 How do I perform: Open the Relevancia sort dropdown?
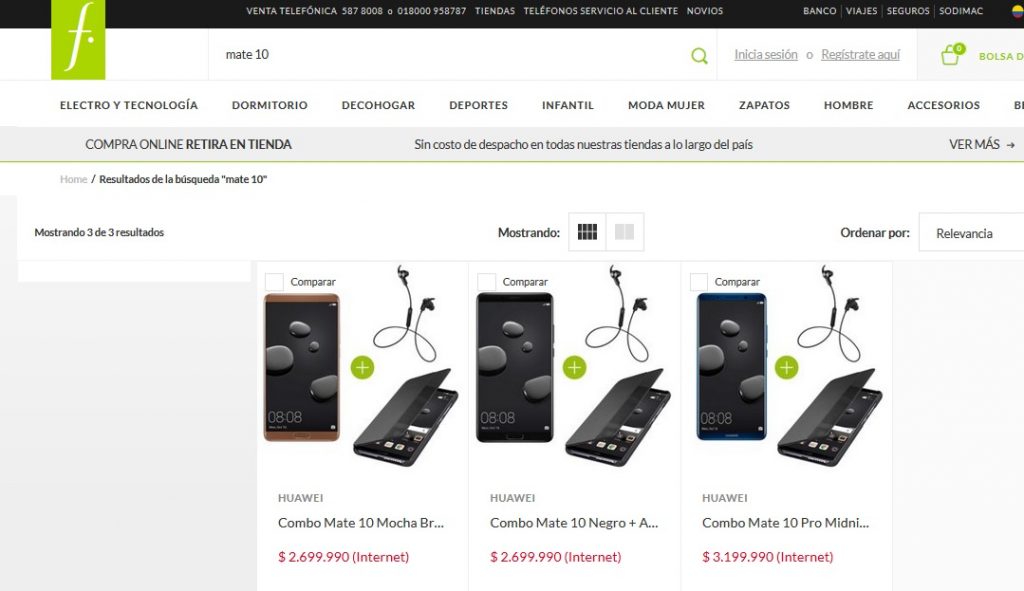click(x=971, y=232)
